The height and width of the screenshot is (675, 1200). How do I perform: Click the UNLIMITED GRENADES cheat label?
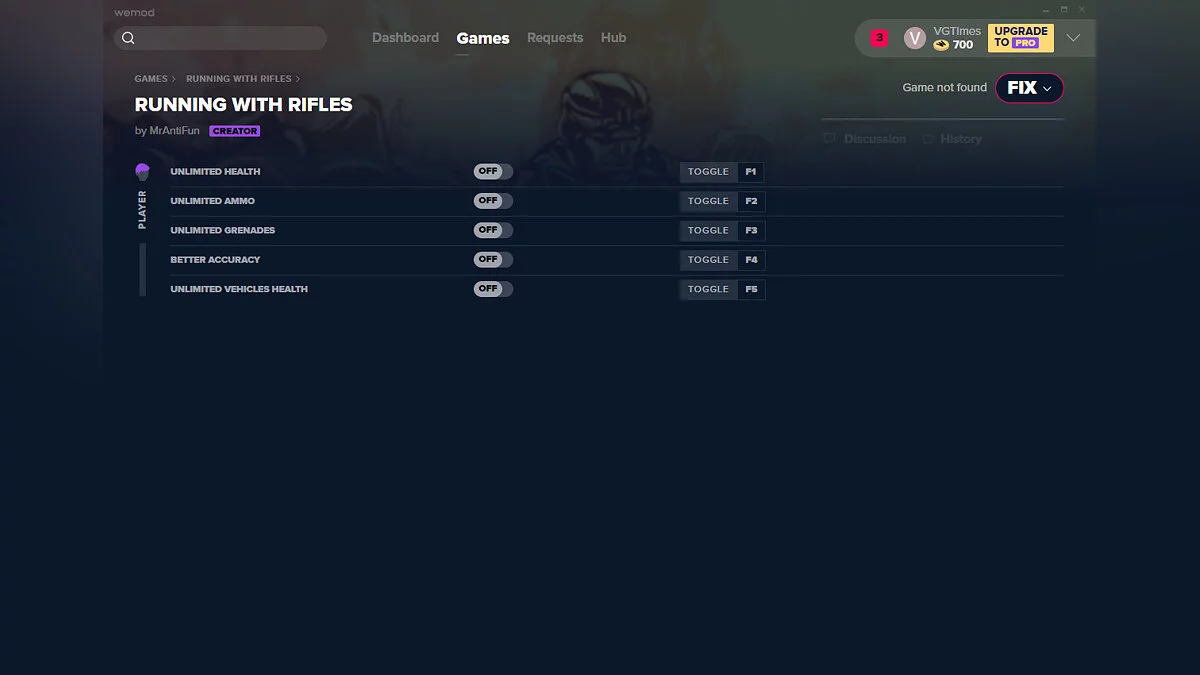pos(222,230)
